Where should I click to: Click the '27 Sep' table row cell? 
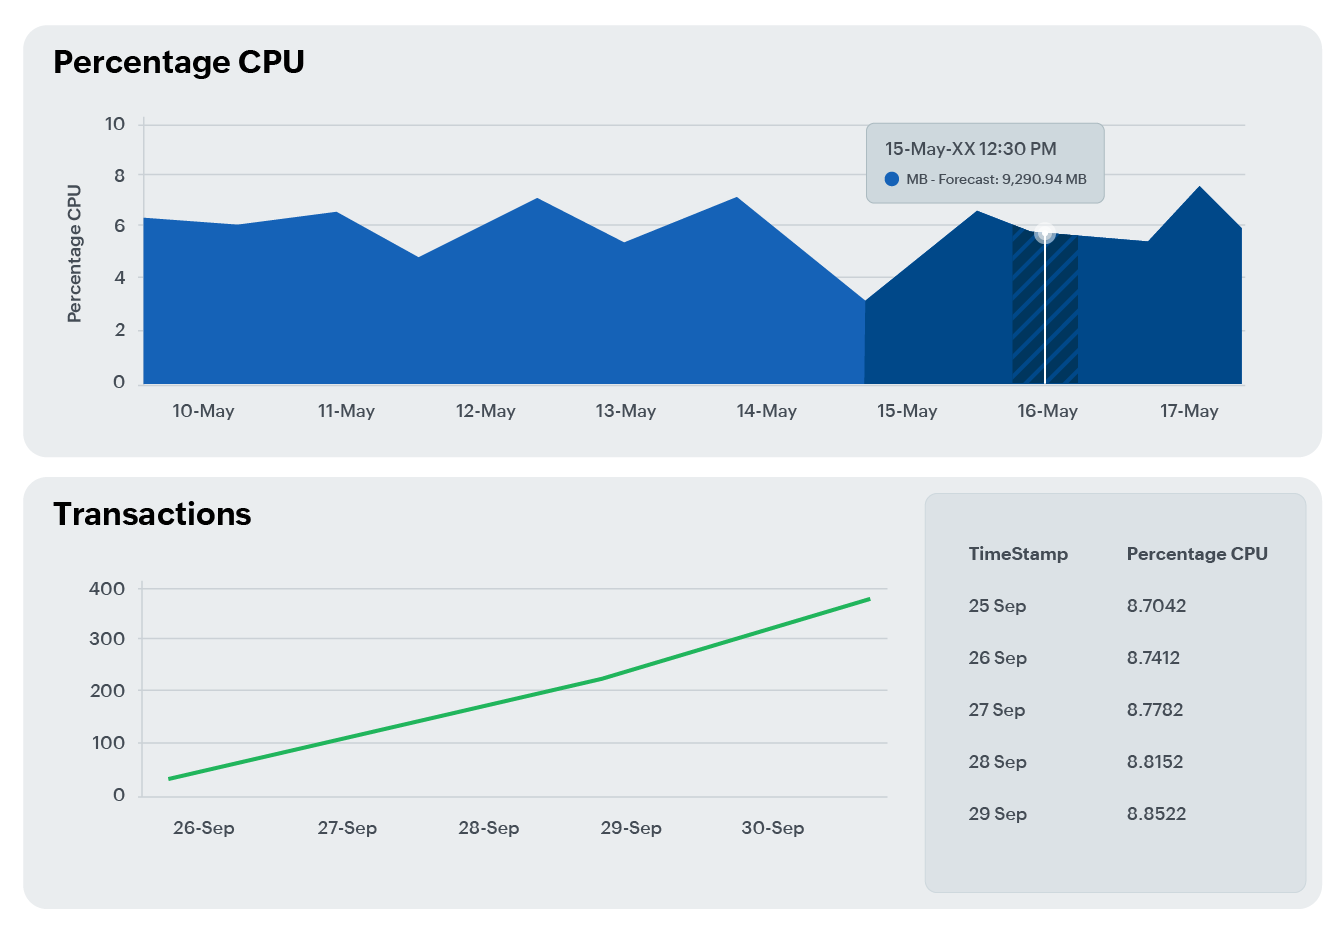[997, 710]
